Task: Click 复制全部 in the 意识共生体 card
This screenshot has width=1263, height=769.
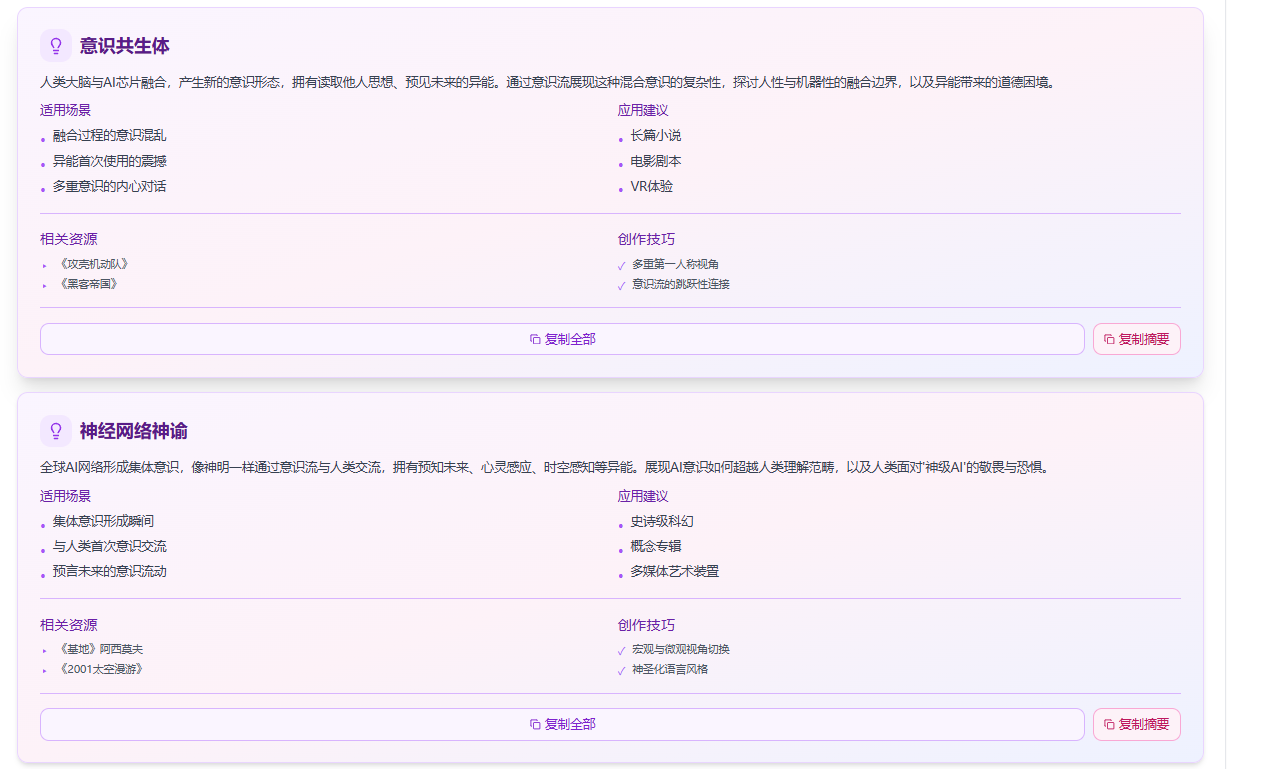Action: pos(562,339)
